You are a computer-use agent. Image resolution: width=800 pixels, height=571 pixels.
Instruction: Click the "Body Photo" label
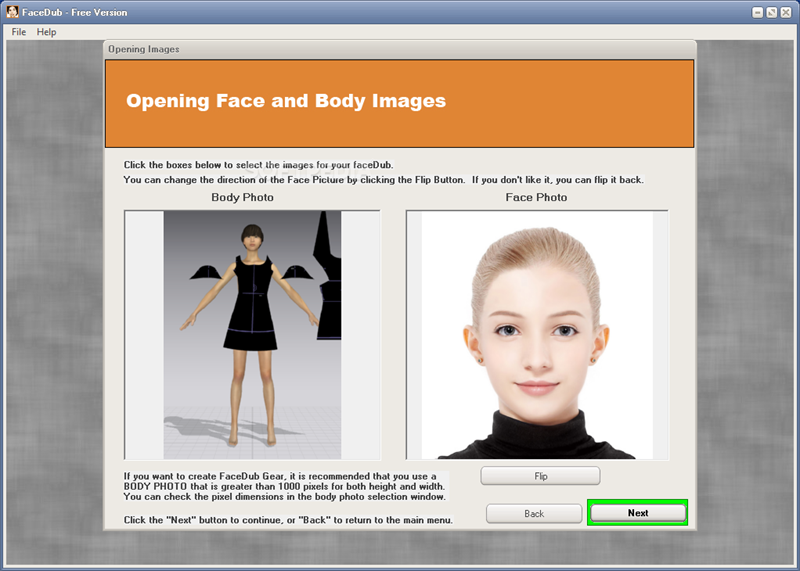[242, 198]
